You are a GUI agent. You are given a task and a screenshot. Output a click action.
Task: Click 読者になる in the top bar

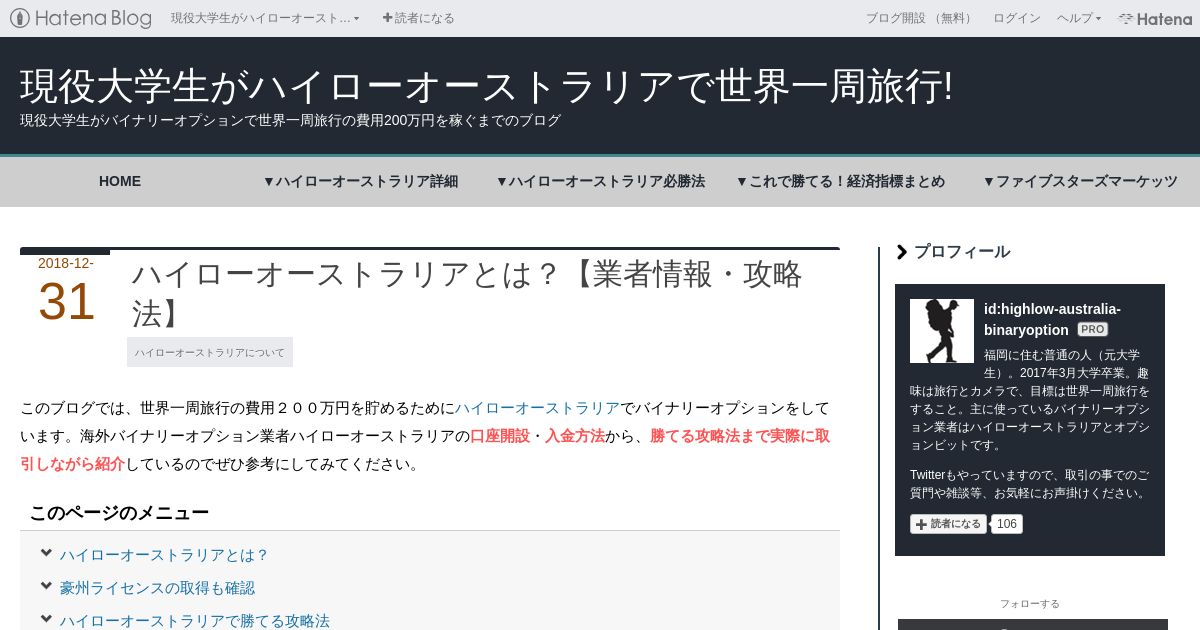click(x=418, y=18)
